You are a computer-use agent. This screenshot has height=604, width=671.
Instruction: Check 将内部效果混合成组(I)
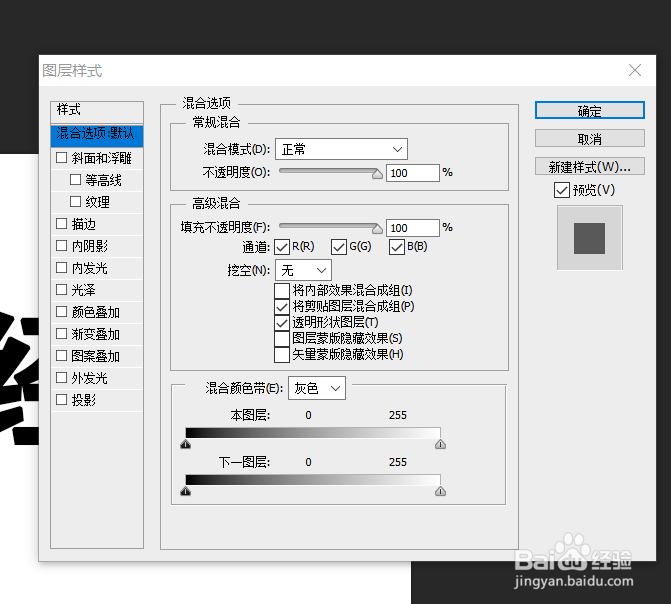click(x=282, y=291)
